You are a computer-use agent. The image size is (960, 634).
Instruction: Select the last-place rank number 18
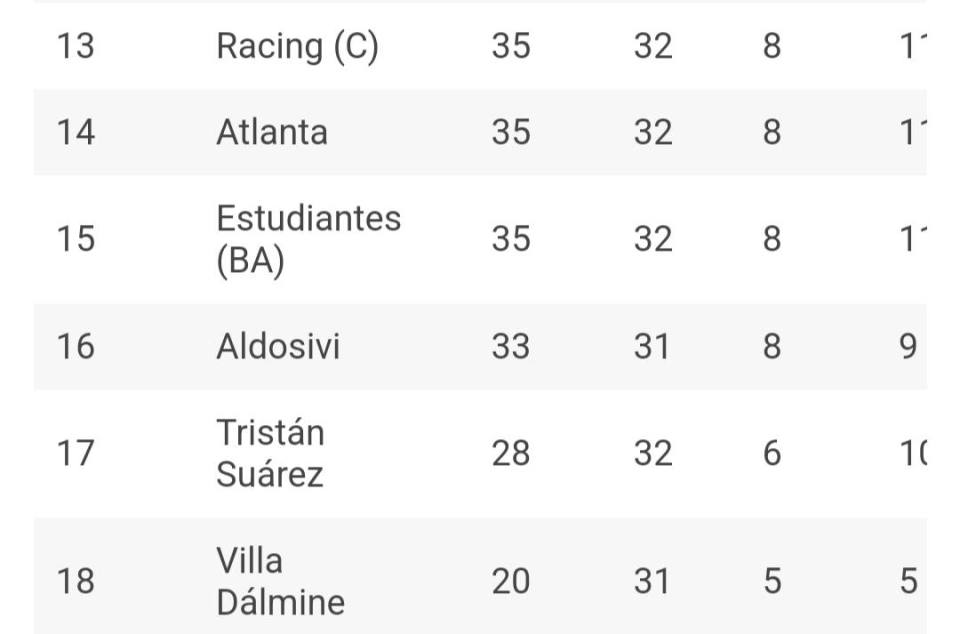pos(76,581)
